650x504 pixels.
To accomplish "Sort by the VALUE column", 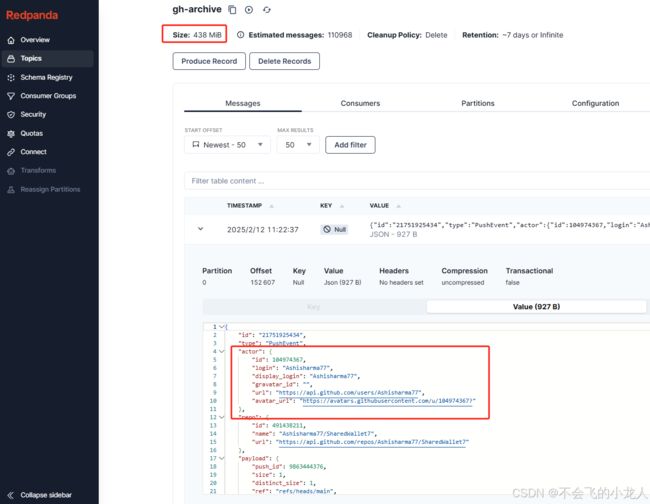I will tap(385, 206).
